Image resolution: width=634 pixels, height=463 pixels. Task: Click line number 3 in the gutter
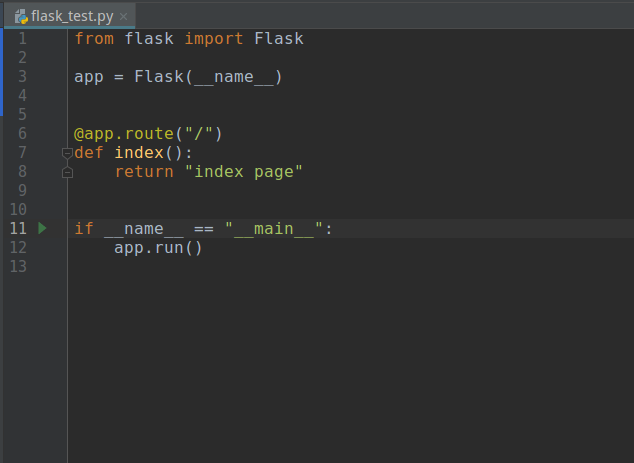click(x=23, y=76)
